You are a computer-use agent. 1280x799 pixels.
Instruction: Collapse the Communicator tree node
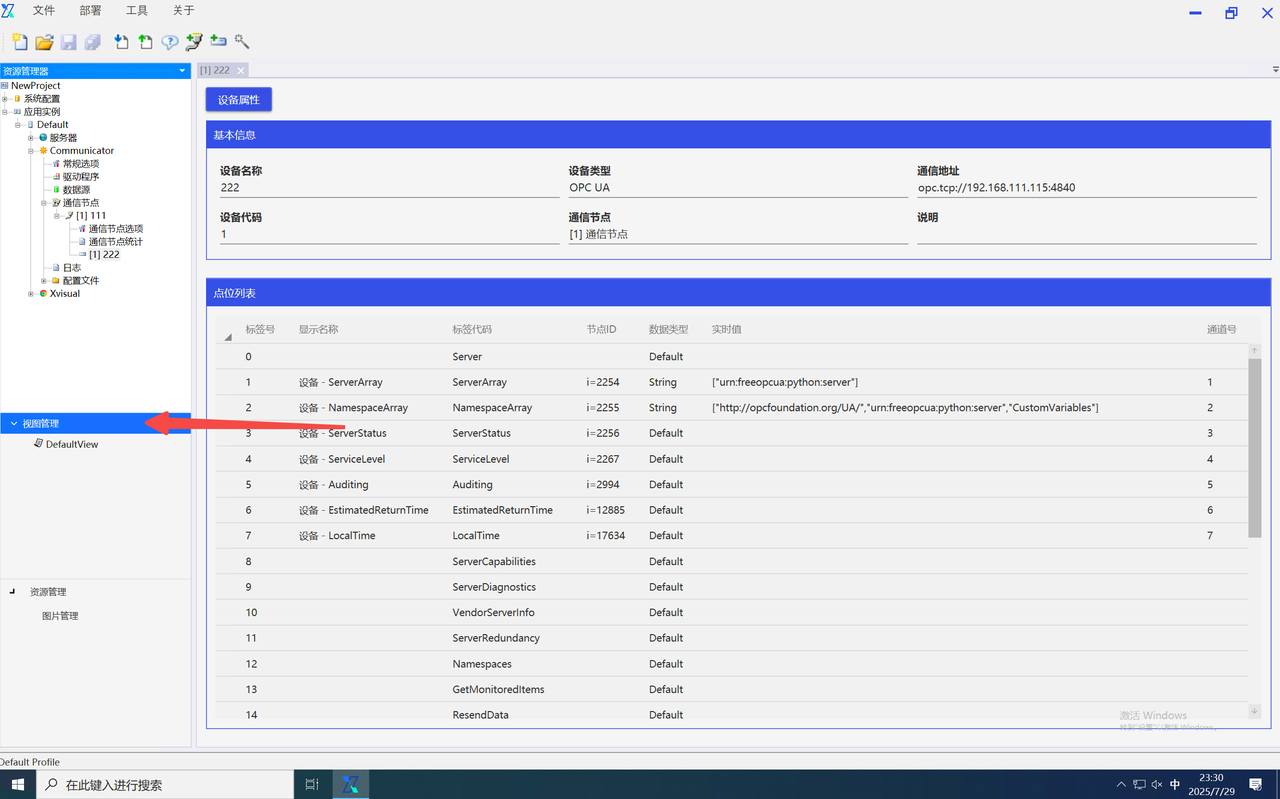coord(31,151)
